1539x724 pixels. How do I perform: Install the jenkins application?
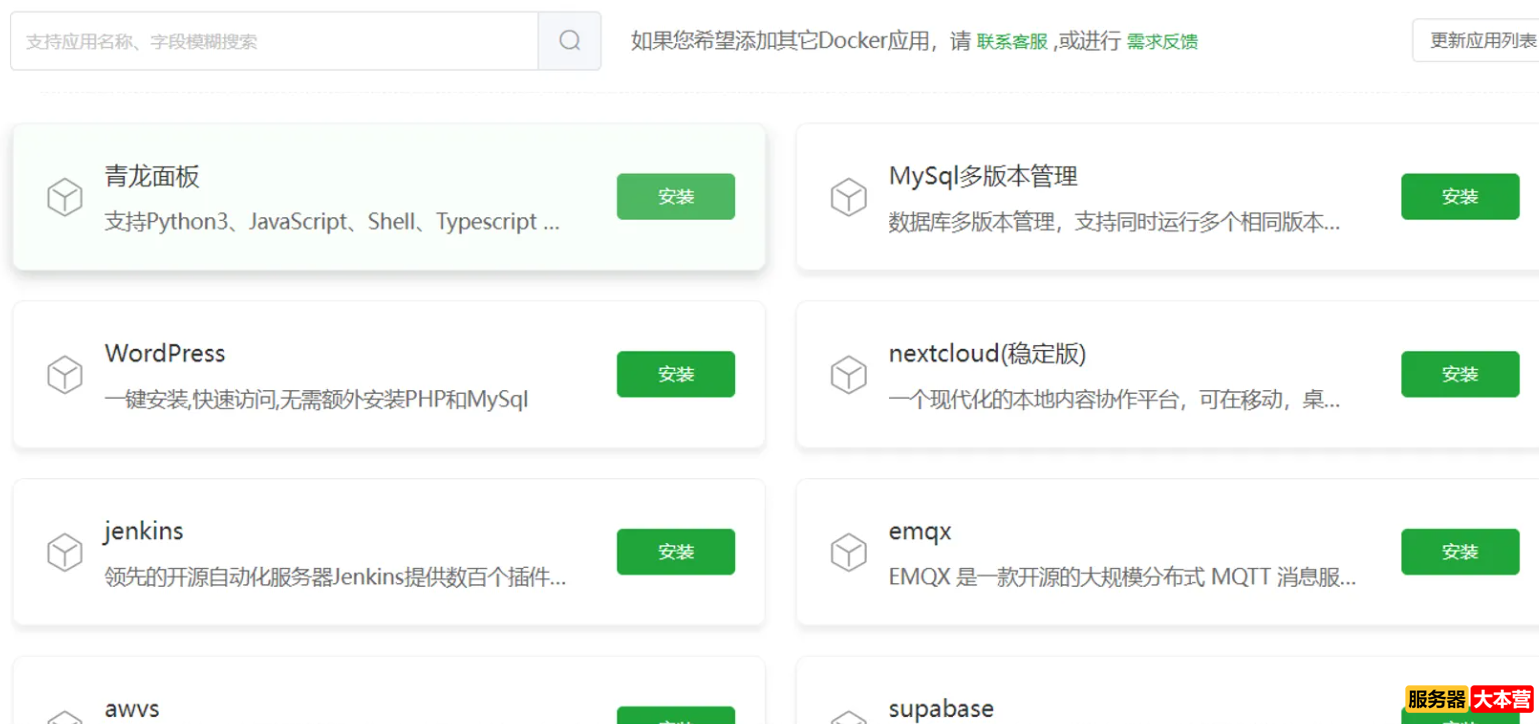(675, 551)
